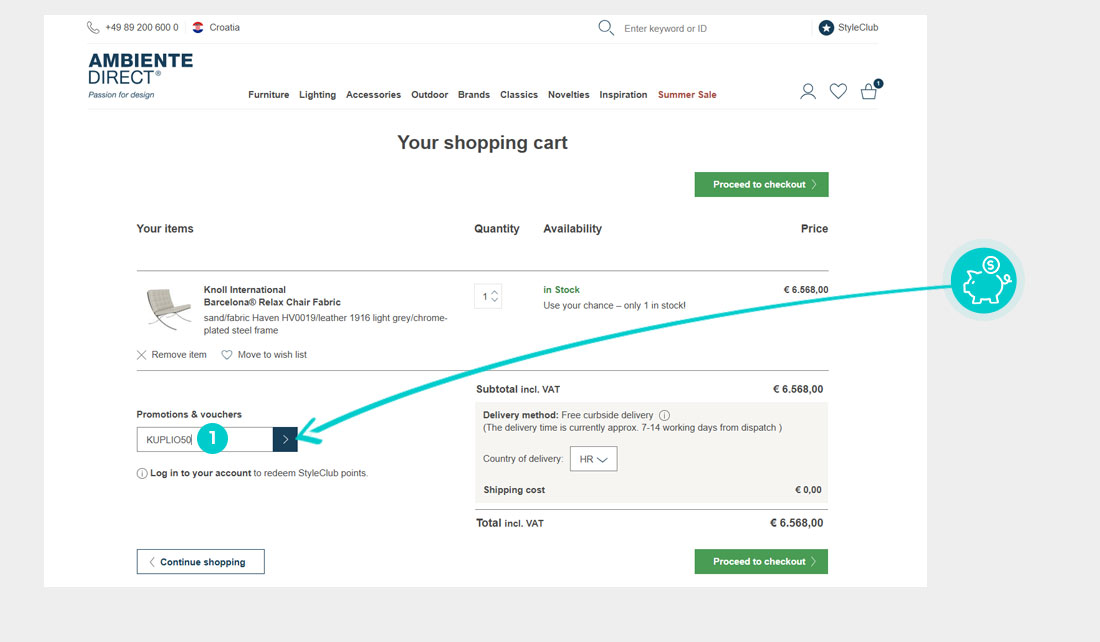The height and width of the screenshot is (642, 1100).
Task: Click the Croatia flag icon
Action: point(198,28)
